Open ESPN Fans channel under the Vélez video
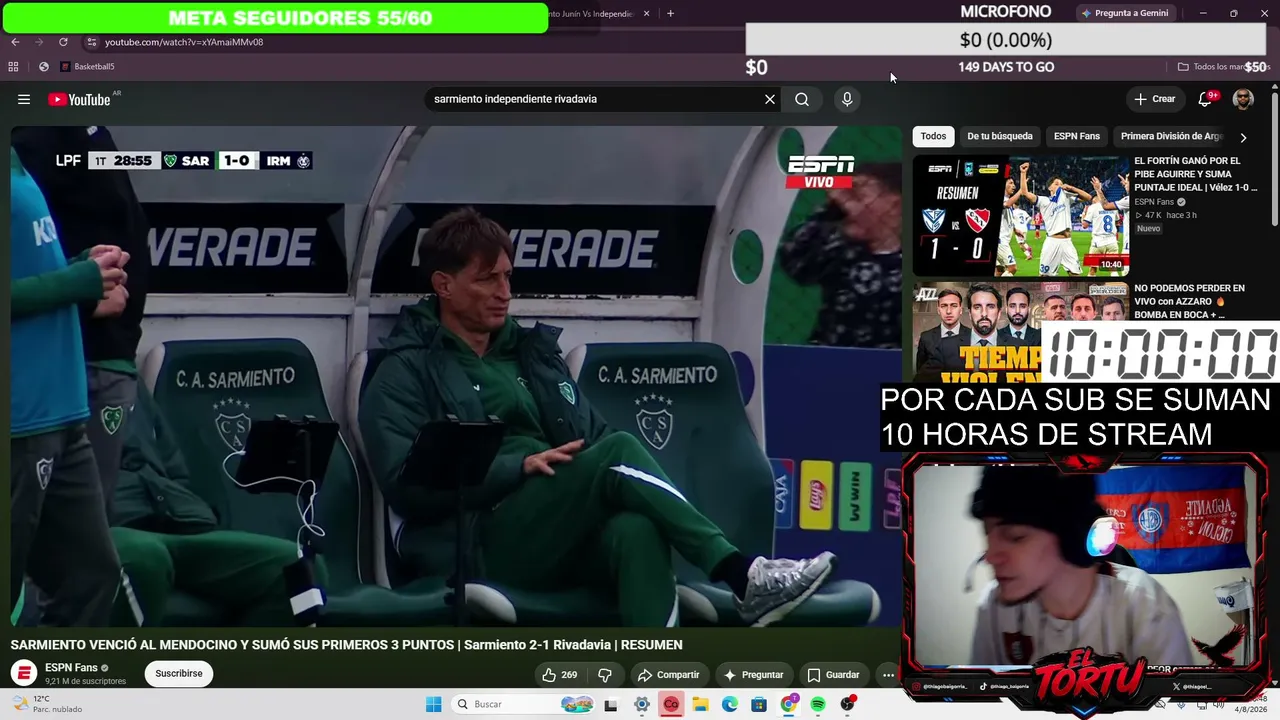The height and width of the screenshot is (720, 1280). pyautogui.click(x=1159, y=202)
